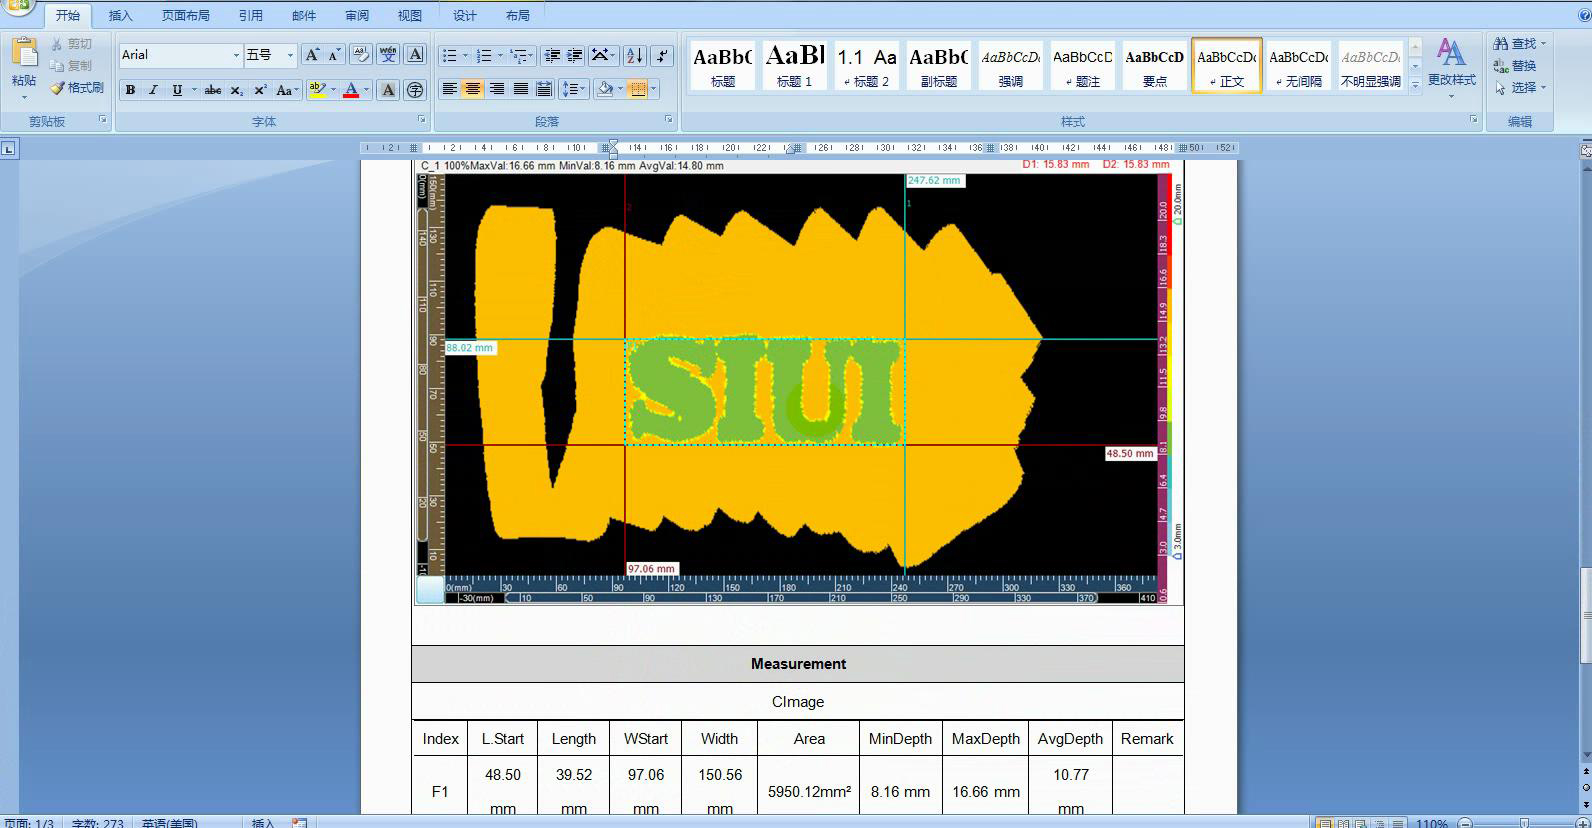The width and height of the screenshot is (1592, 828).
Task: Click the Sort A-Z icon
Action: pyautogui.click(x=634, y=55)
